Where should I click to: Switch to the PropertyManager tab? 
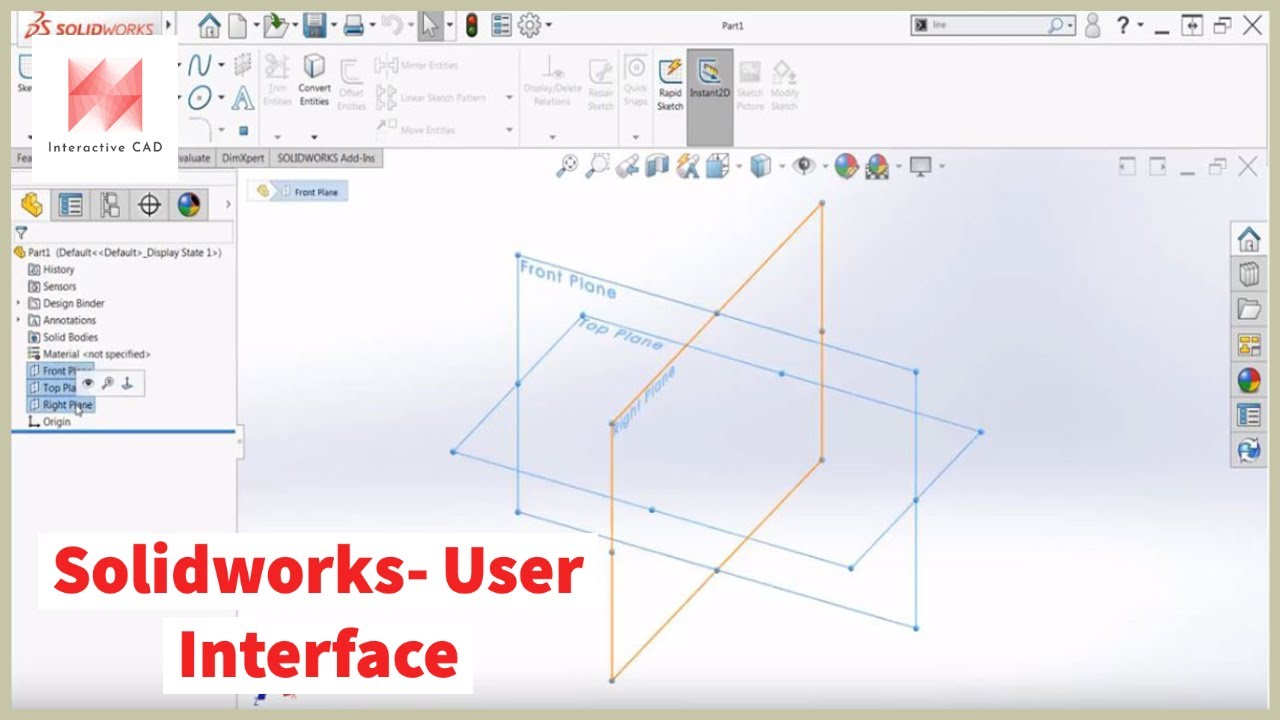point(70,206)
